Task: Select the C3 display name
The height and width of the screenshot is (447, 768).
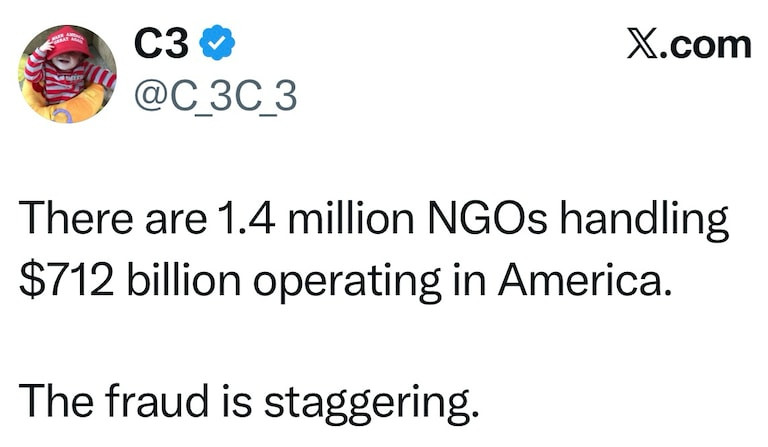Action: pyautogui.click(x=163, y=44)
